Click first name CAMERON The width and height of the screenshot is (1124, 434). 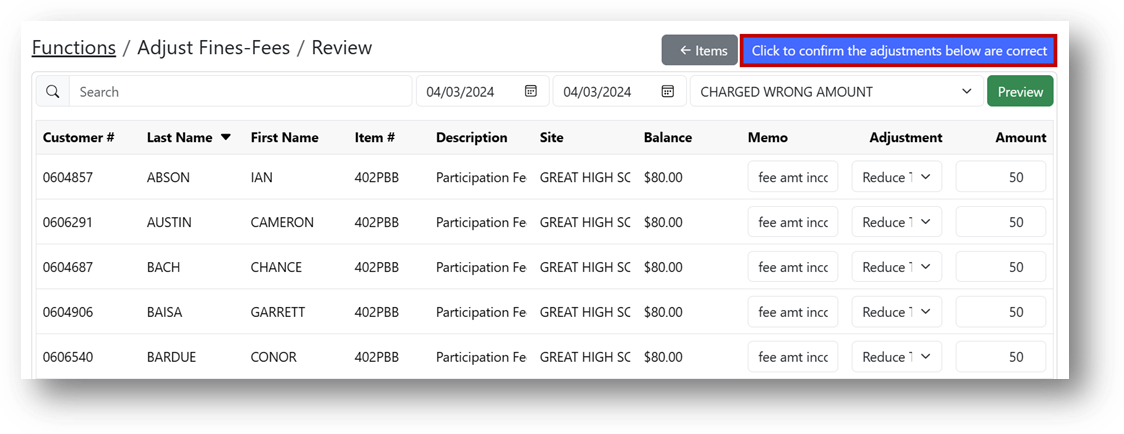tap(282, 222)
